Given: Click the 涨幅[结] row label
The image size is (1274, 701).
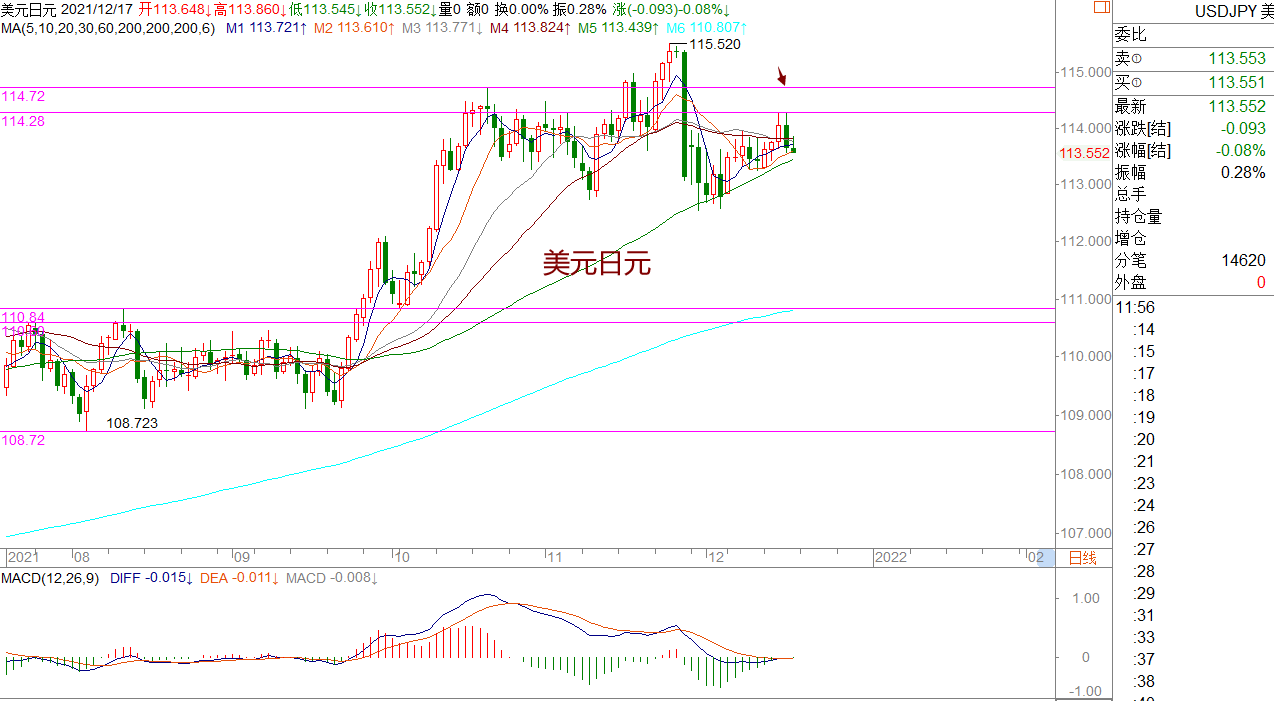Looking at the screenshot, I should tap(1143, 151).
